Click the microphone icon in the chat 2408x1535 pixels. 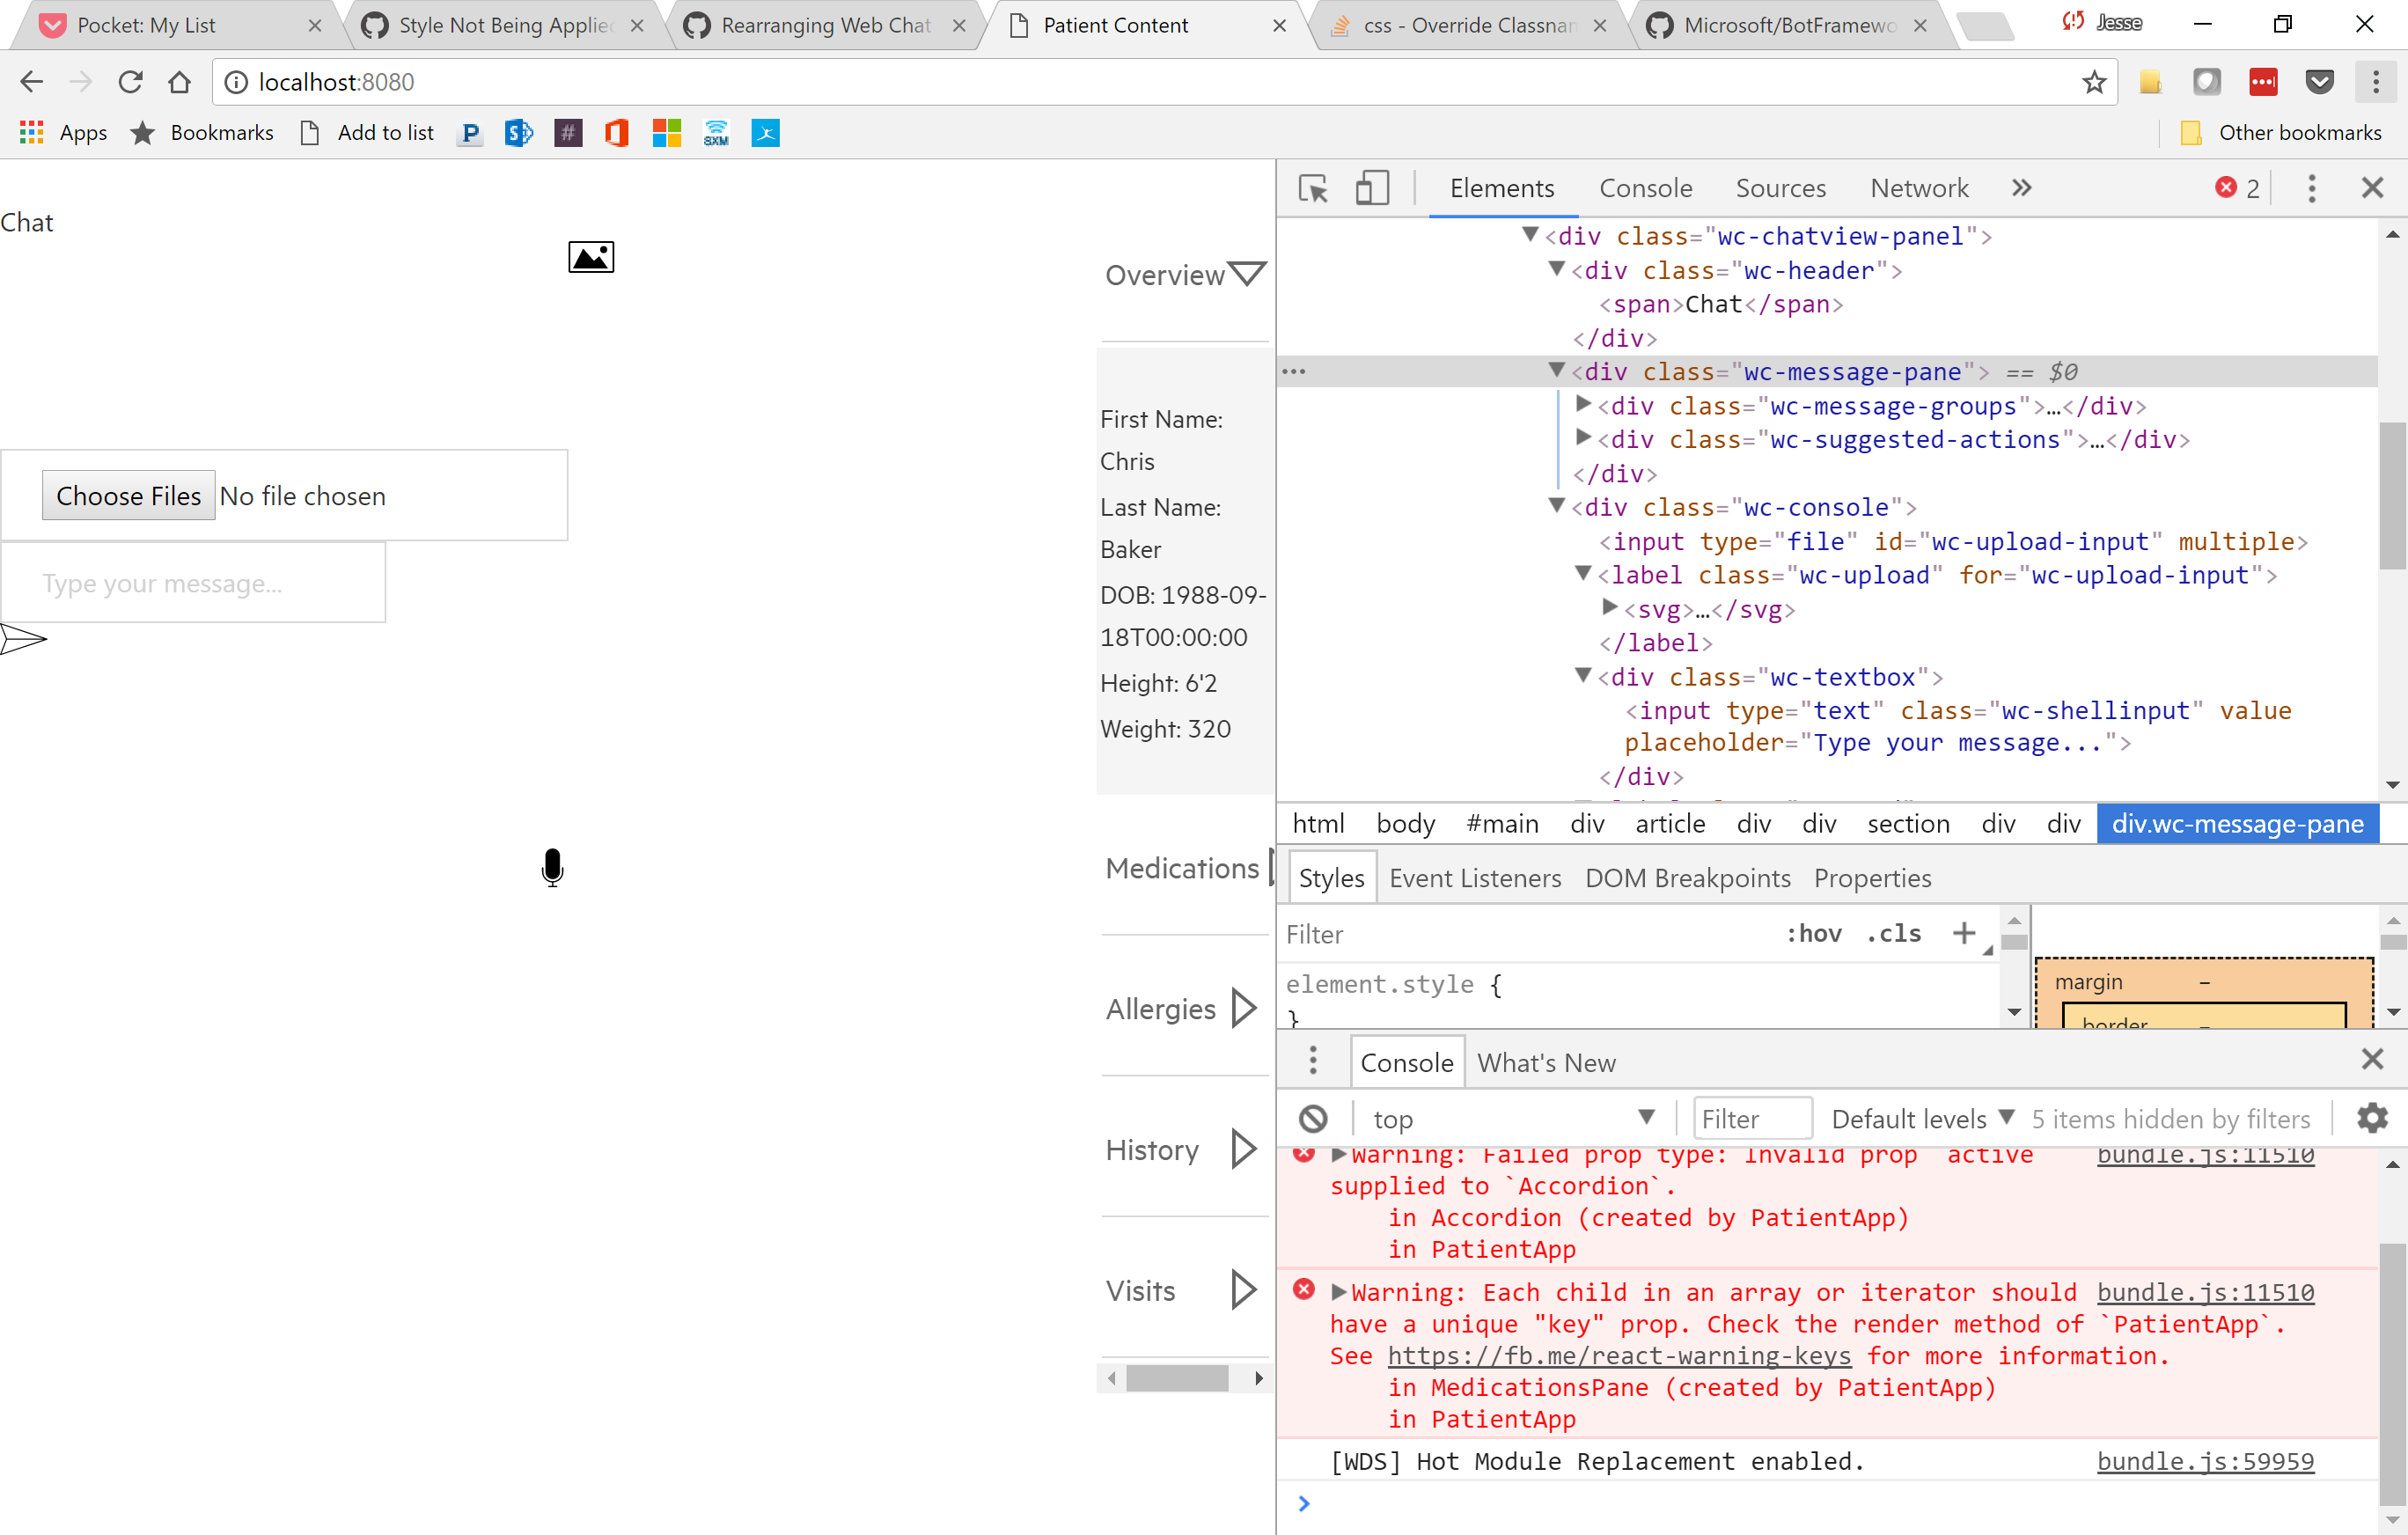(552, 868)
